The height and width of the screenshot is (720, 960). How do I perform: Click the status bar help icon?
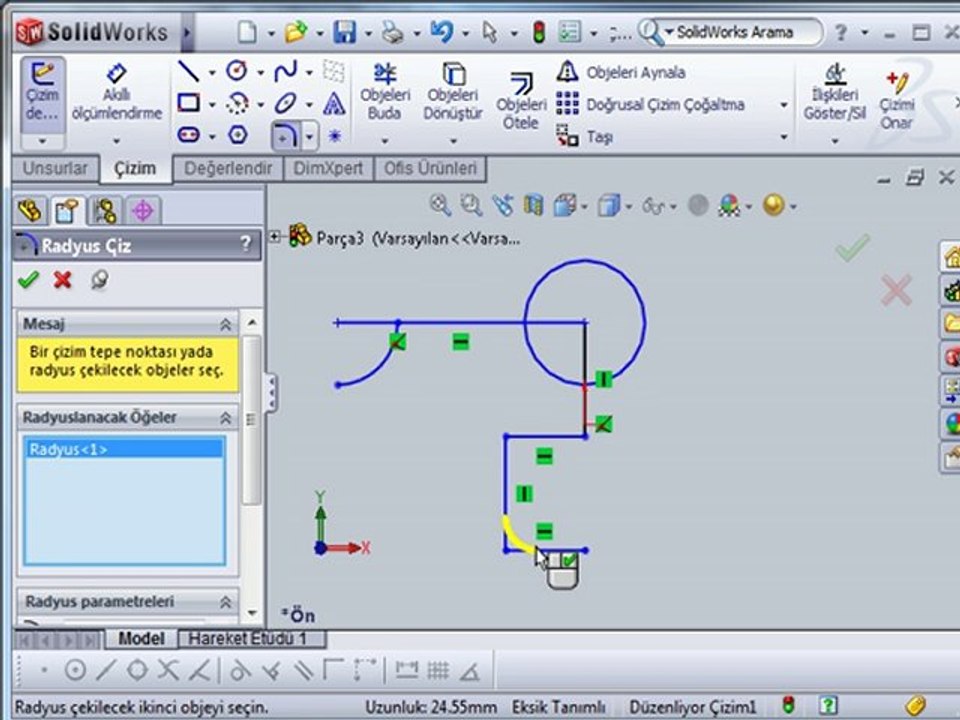[x=828, y=705]
